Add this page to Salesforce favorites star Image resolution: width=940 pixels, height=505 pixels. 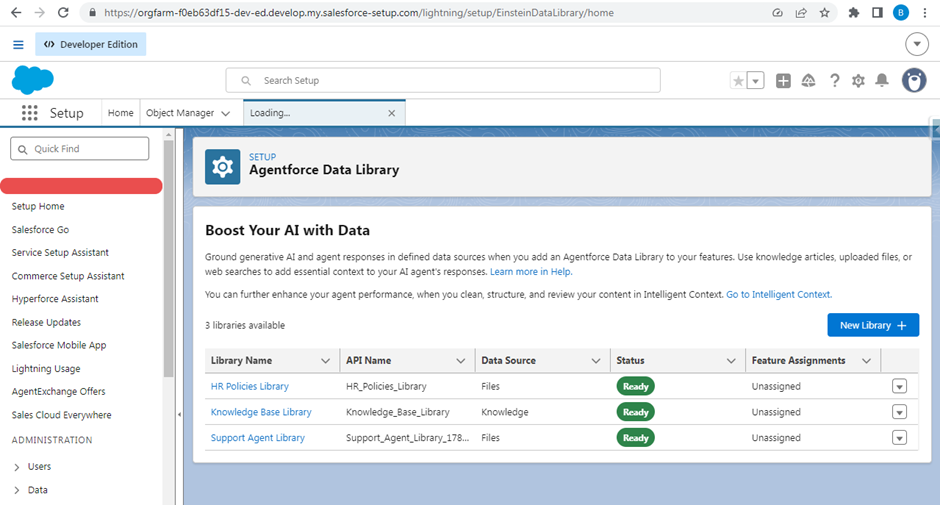click(x=739, y=80)
